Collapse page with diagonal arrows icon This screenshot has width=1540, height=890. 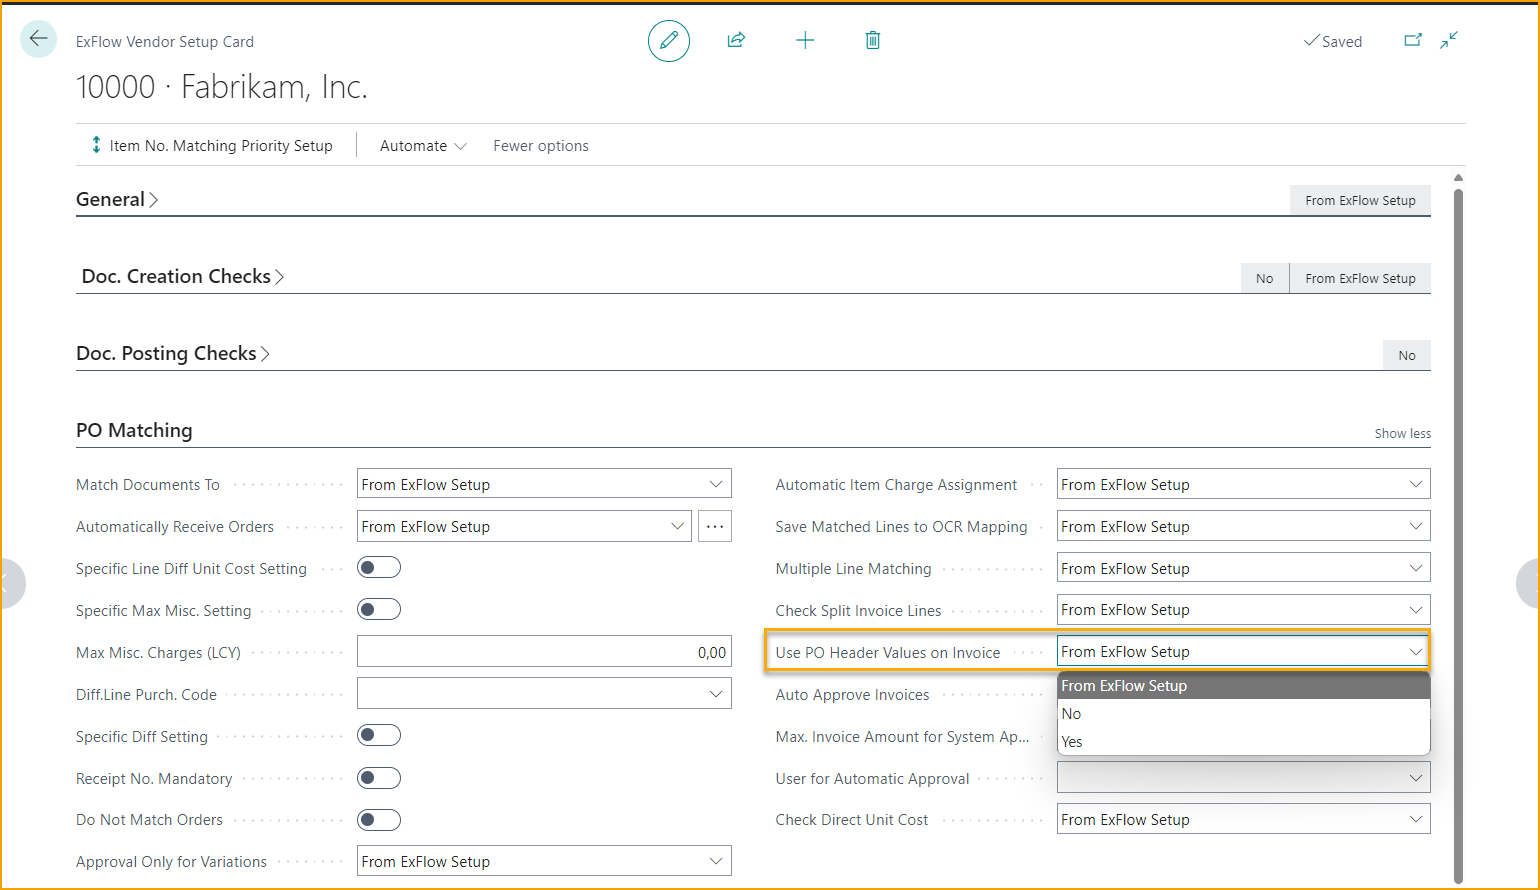(1449, 40)
